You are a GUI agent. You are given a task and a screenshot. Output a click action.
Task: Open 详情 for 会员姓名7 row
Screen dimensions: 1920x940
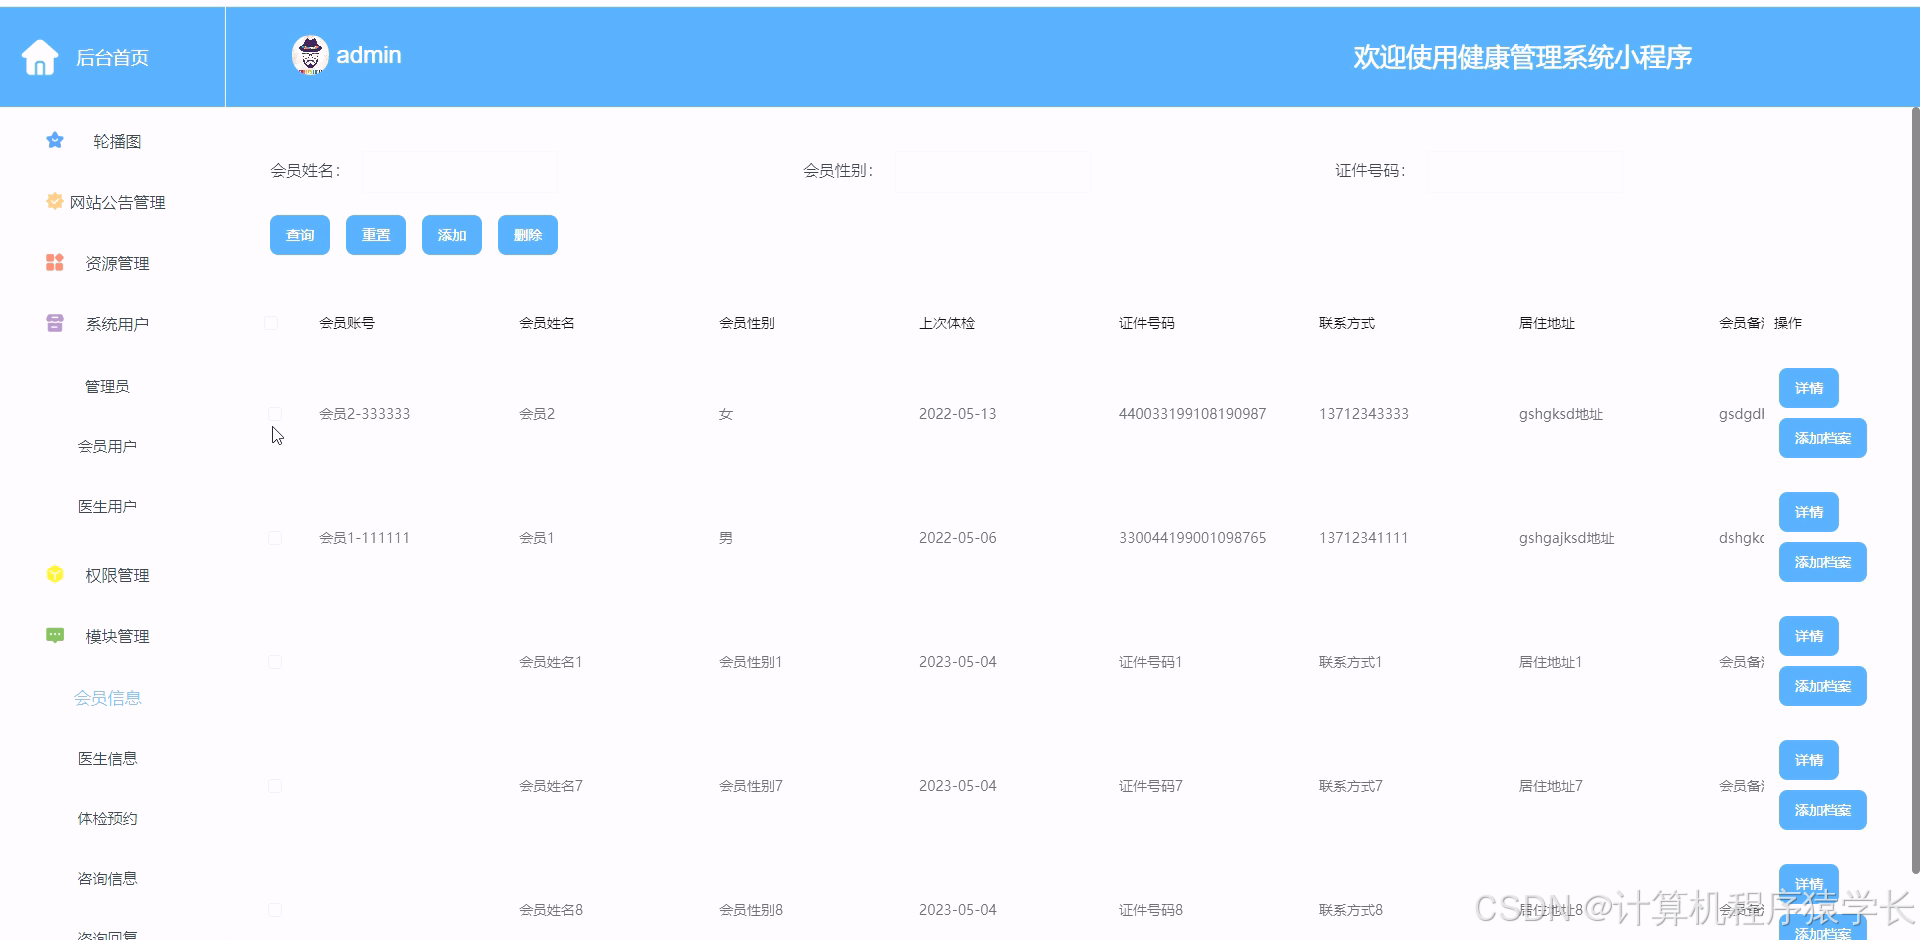point(1809,760)
